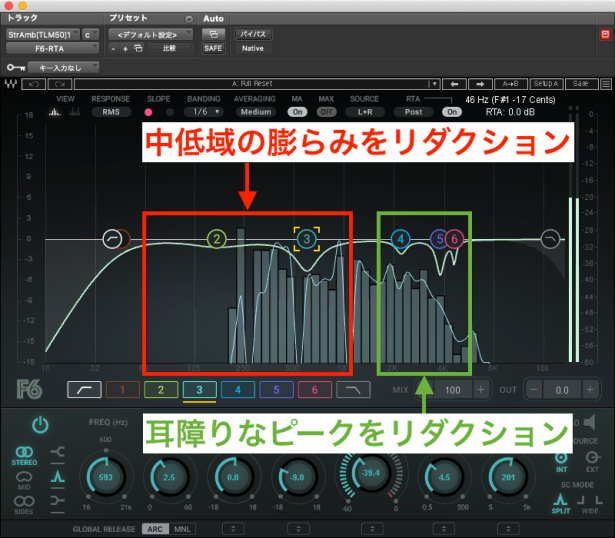The height and width of the screenshot is (538, 615).
Task: Open the プリセット menu arrow
Action: click(189, 19)
